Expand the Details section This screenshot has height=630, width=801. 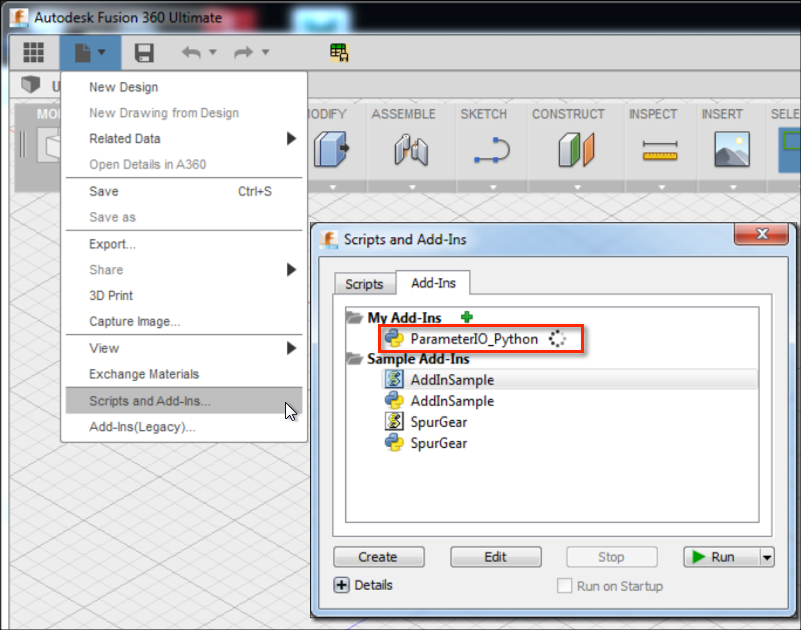[342, 585]
